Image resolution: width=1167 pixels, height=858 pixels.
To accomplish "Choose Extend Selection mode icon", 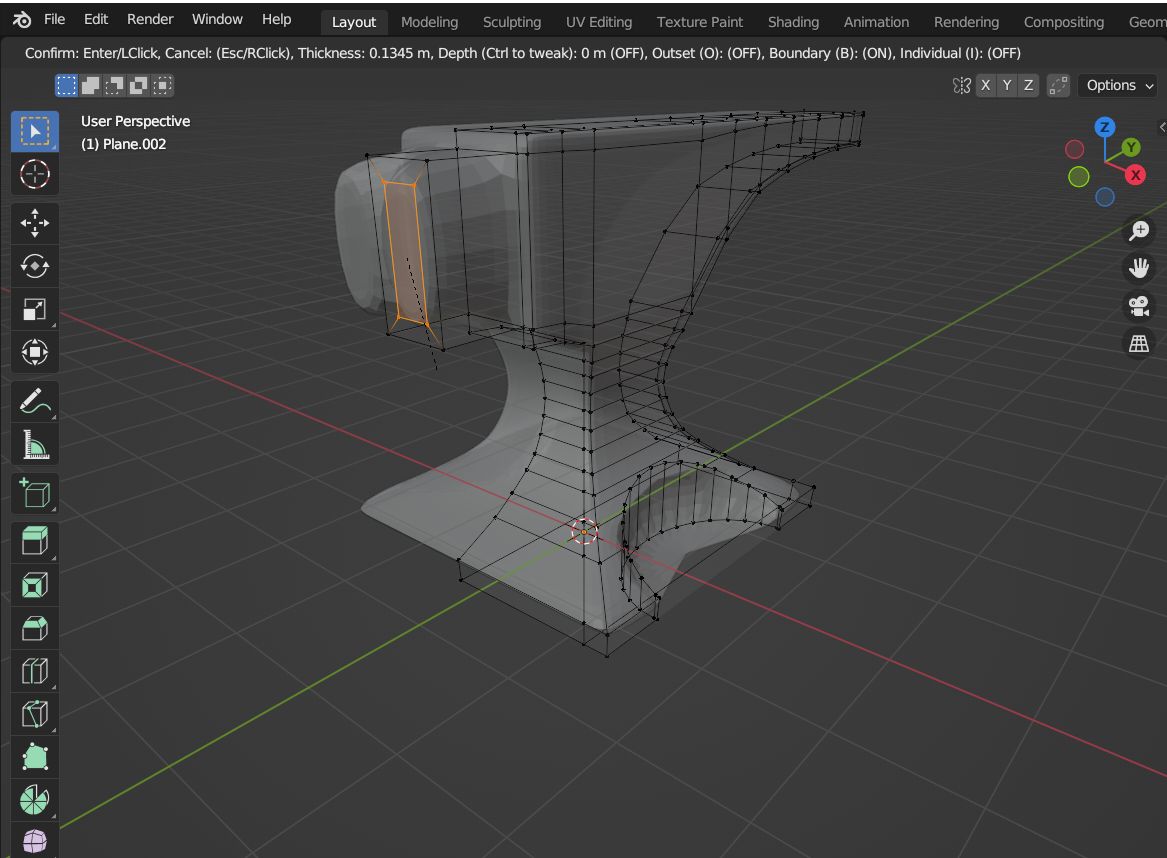I will (x=91, y=86).
